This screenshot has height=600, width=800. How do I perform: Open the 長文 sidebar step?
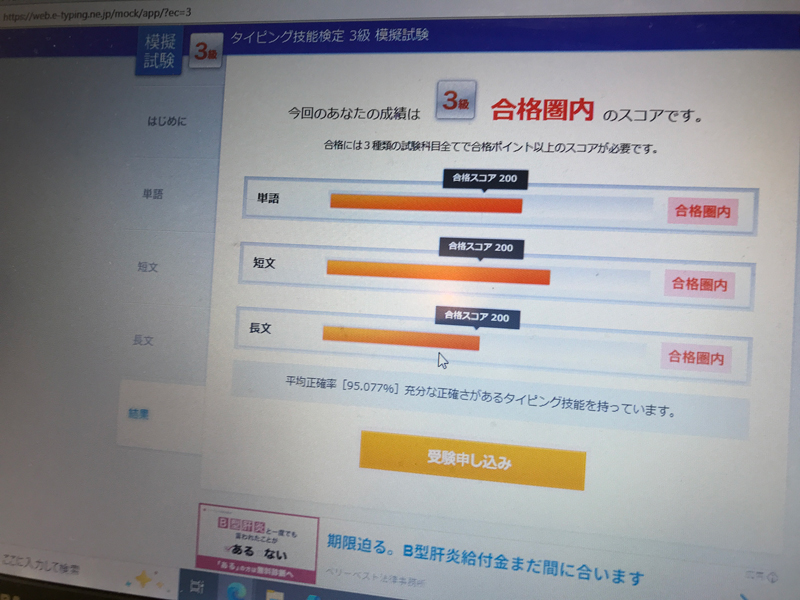pyautogui.click(x=143, y=340)
